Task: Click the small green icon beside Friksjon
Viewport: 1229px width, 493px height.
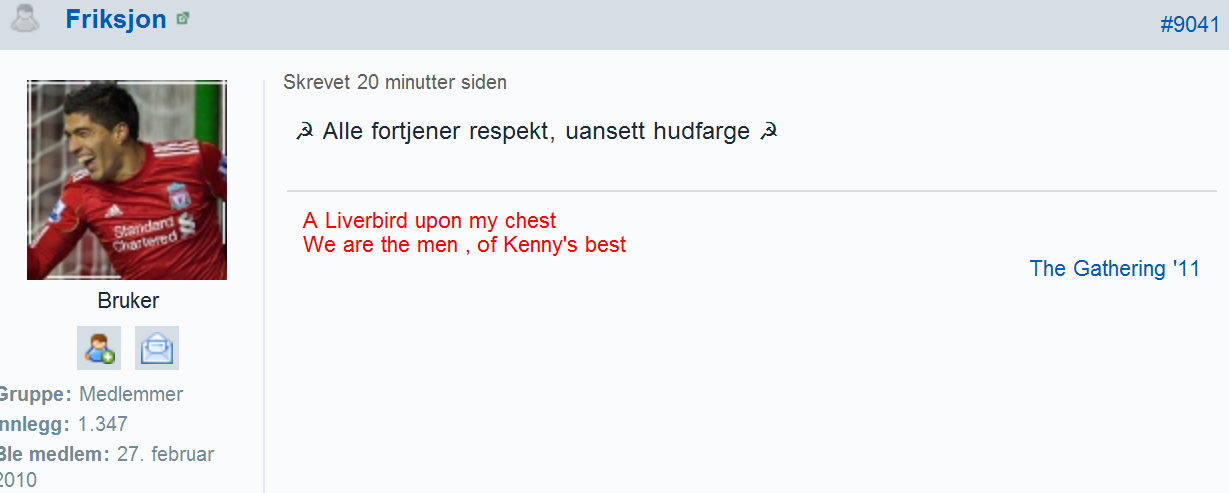Action: pos(183,18)
